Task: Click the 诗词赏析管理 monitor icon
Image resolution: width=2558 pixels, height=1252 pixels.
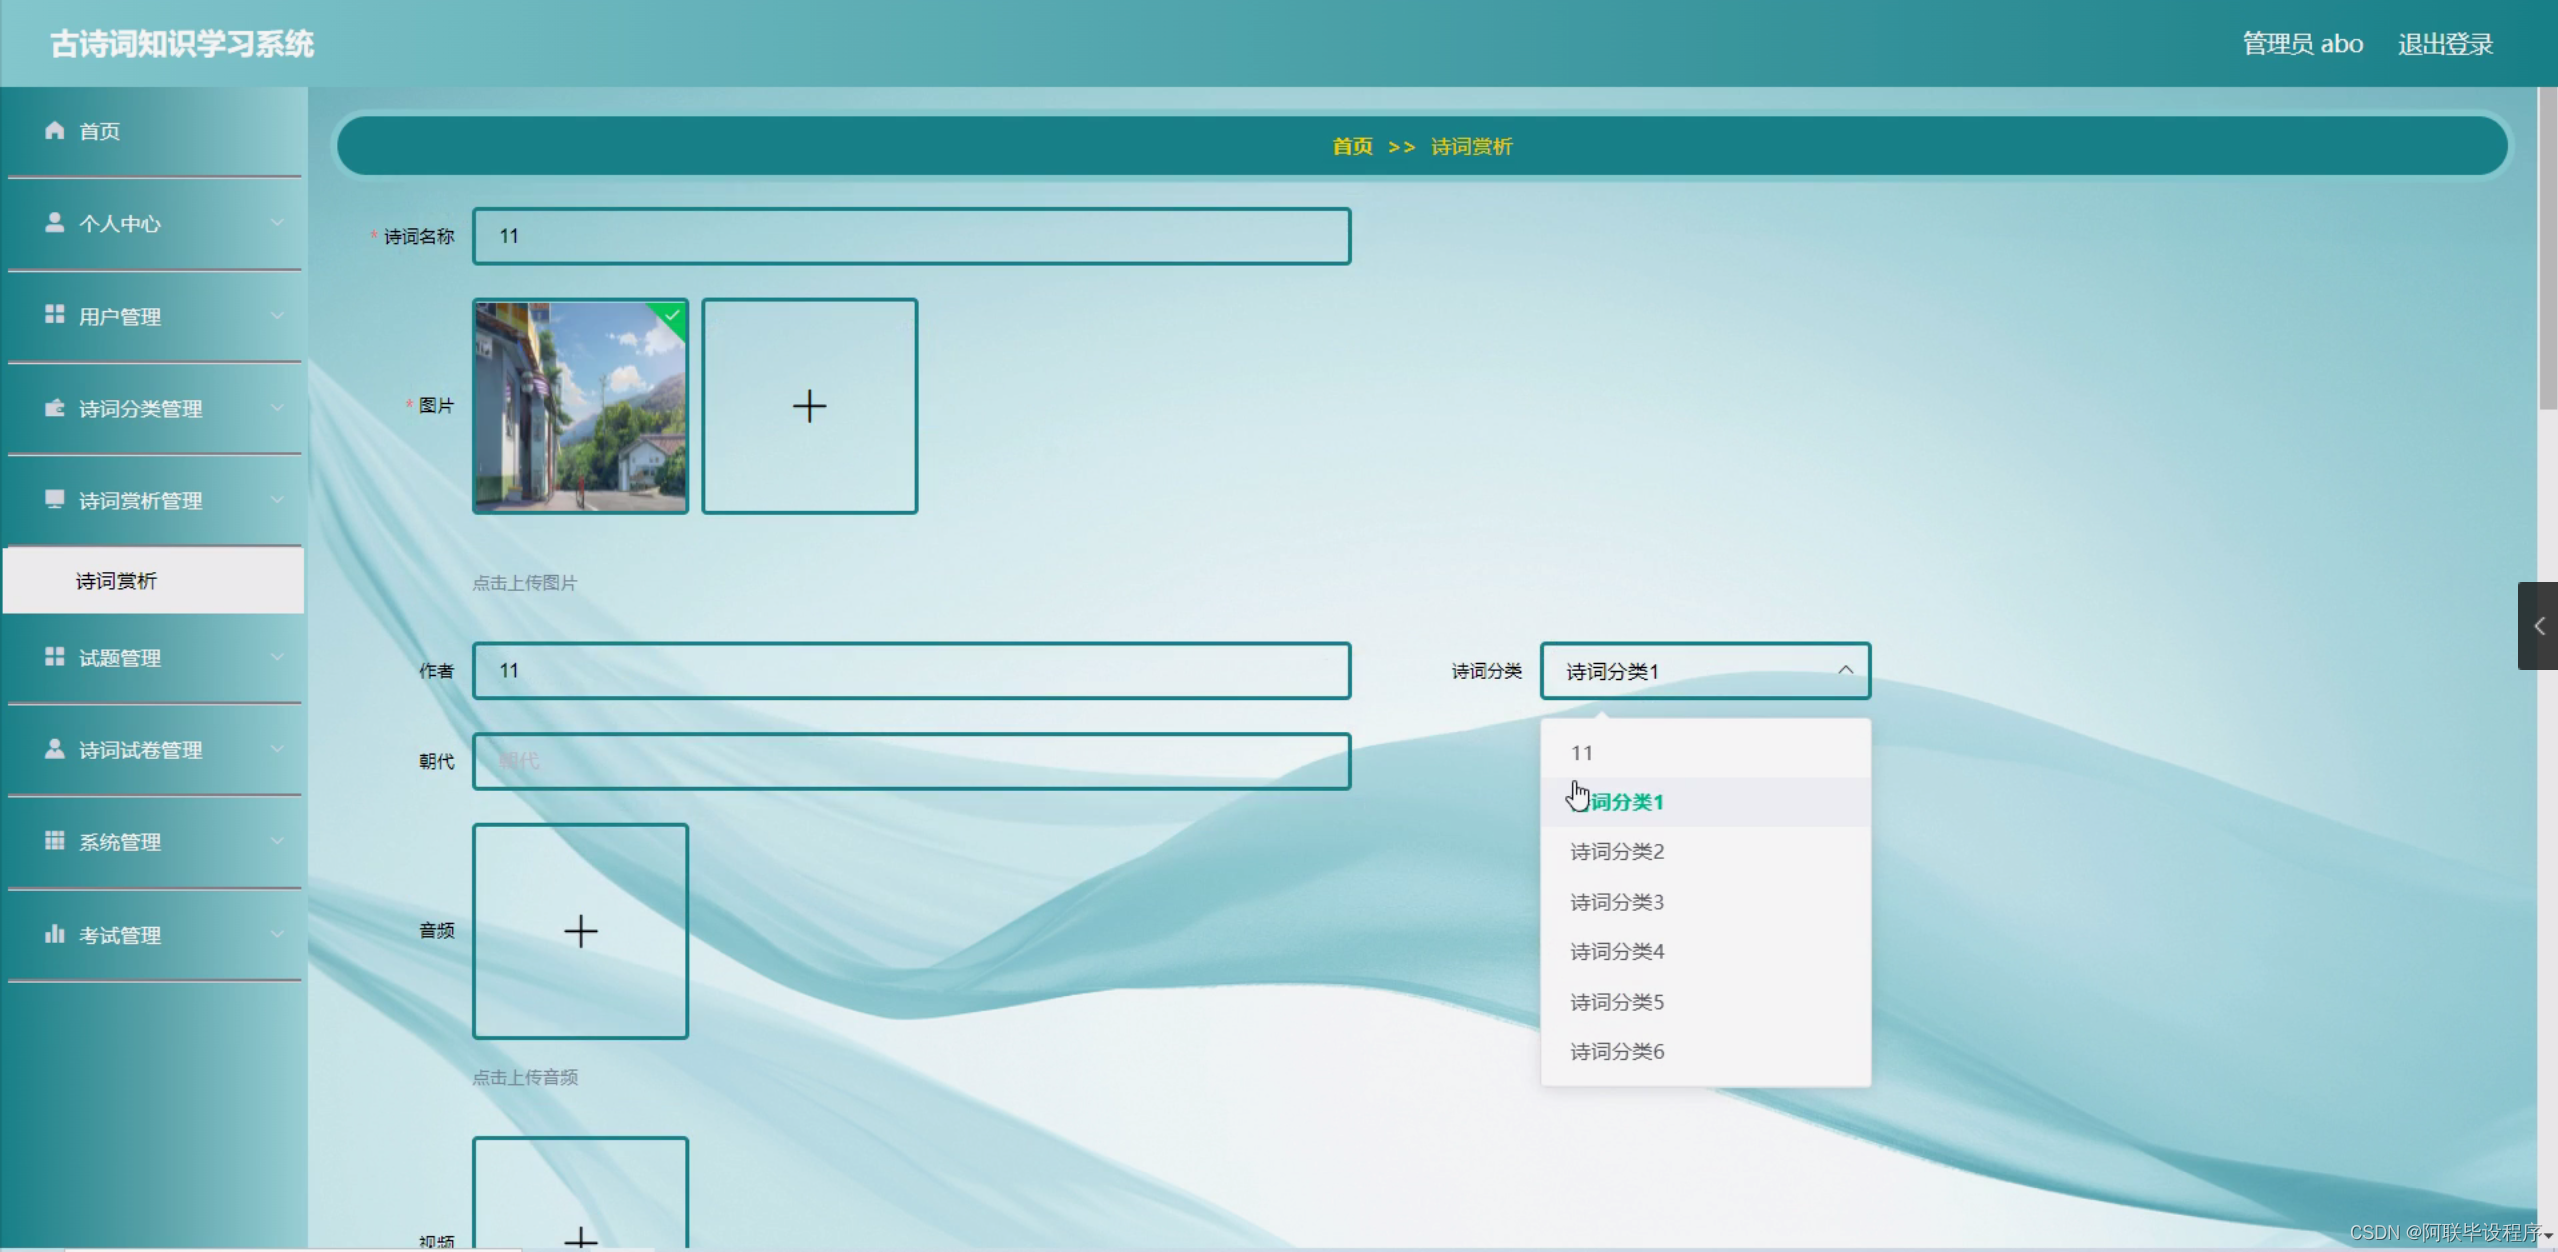Action: click(55, 500)
